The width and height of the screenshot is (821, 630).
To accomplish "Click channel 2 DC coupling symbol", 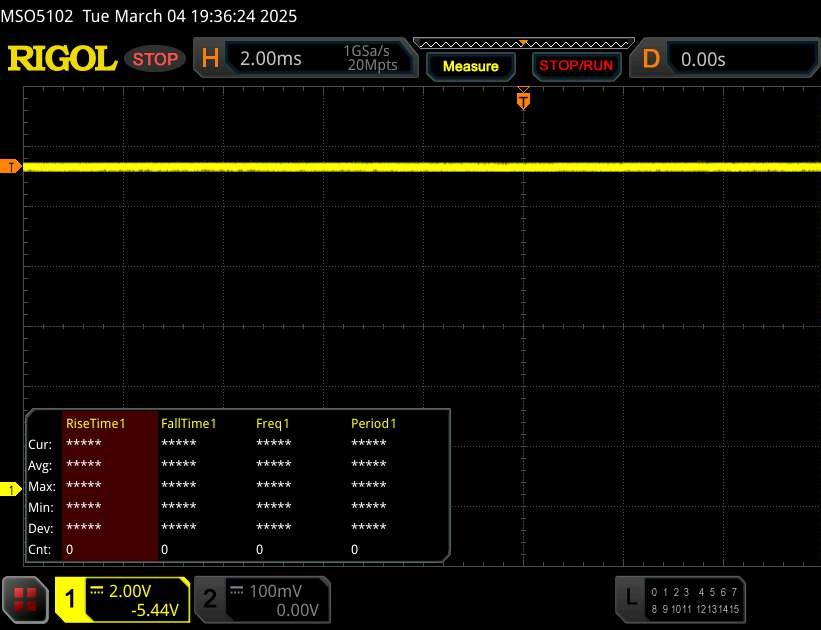I will 237,590.
